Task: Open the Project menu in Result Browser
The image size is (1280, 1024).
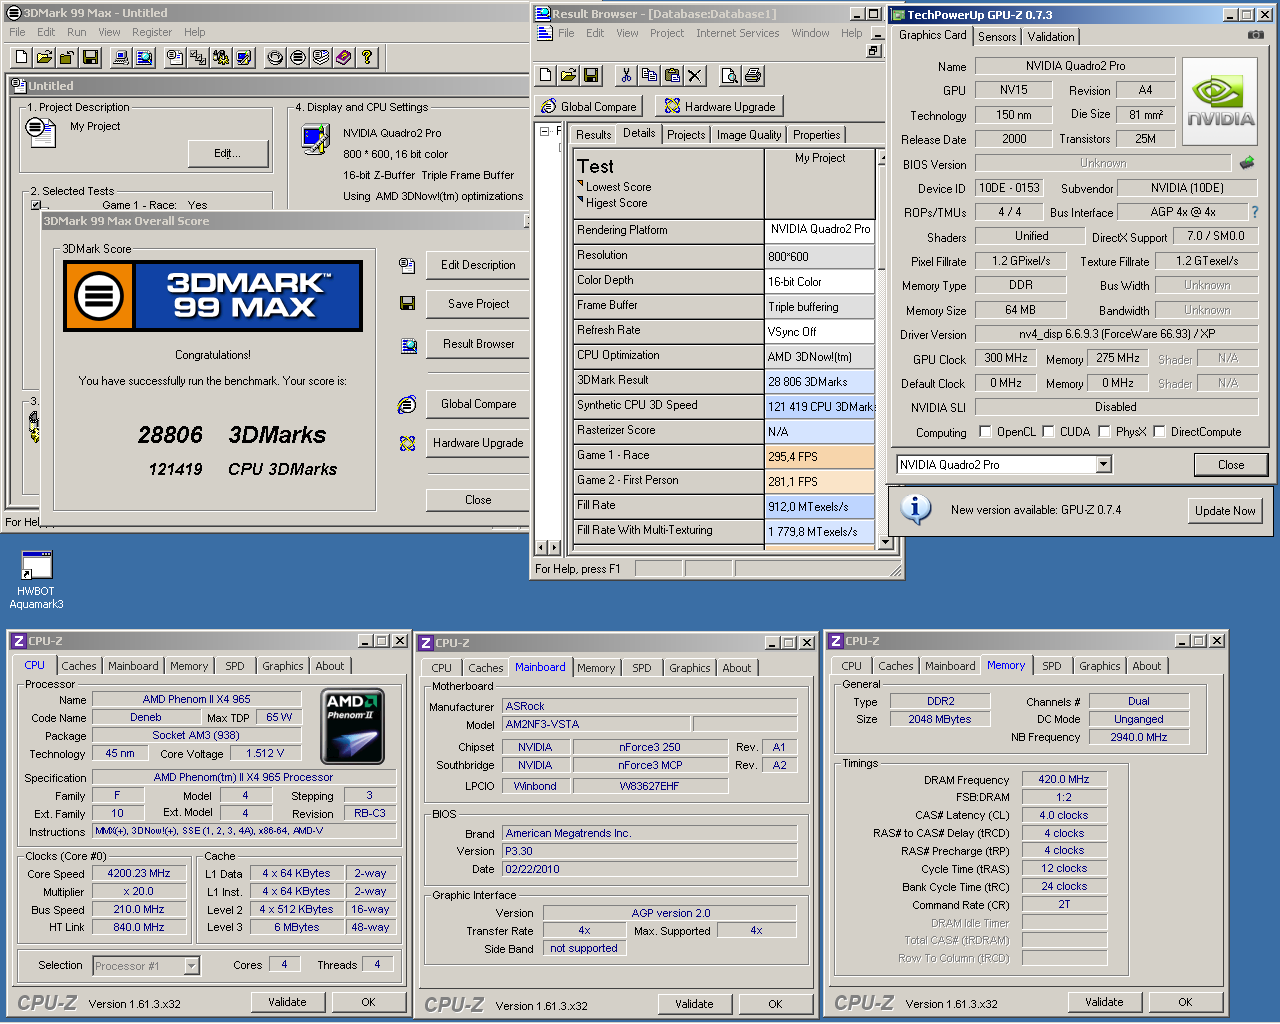Action: [x=667, y=33]
